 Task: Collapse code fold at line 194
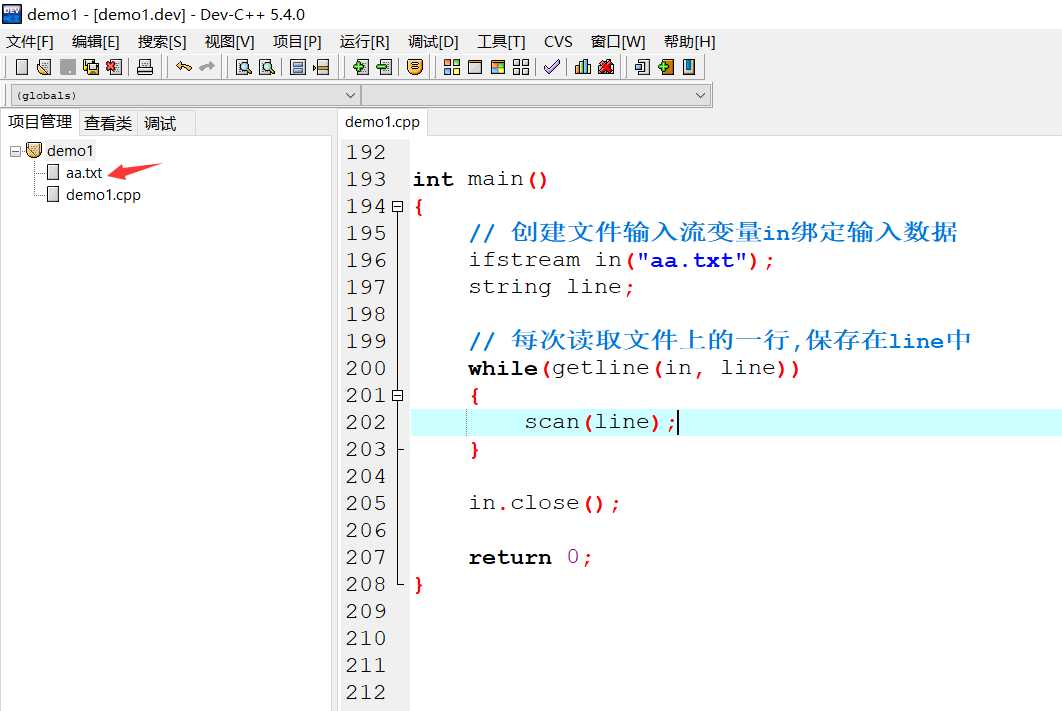[x=398, y=207]
